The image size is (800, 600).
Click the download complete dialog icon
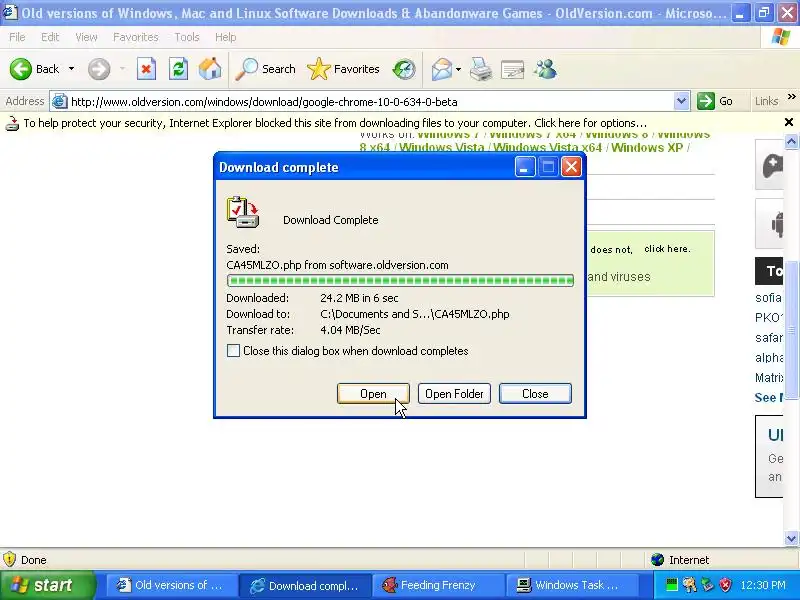[243, 212]
